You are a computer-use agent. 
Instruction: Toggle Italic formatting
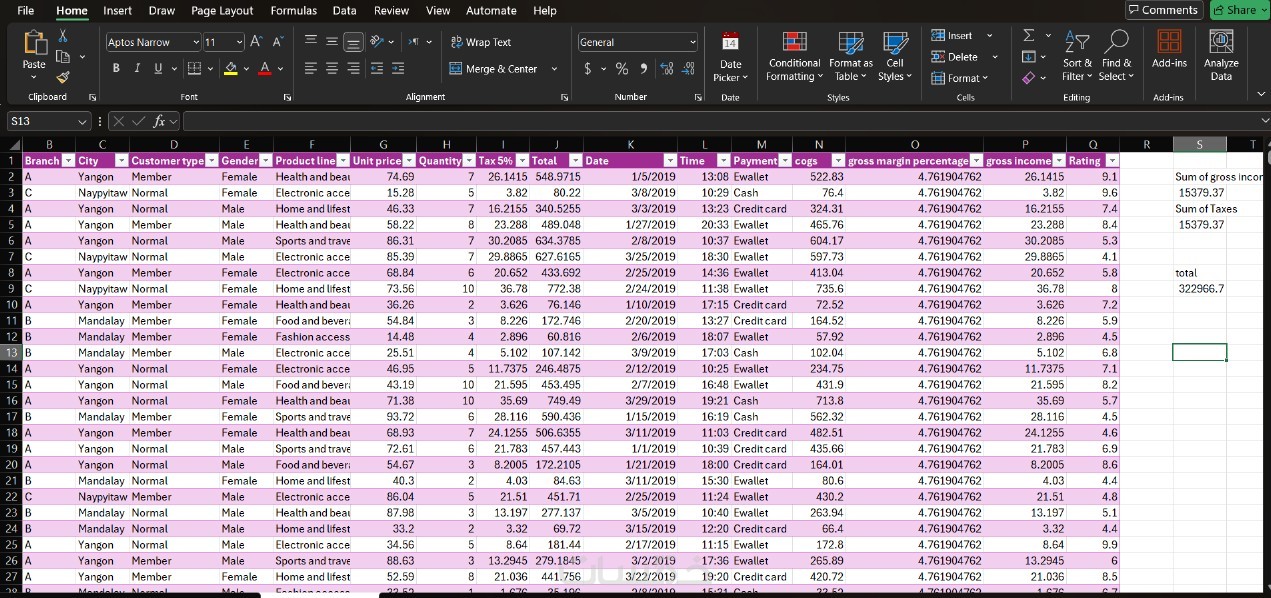138,68
